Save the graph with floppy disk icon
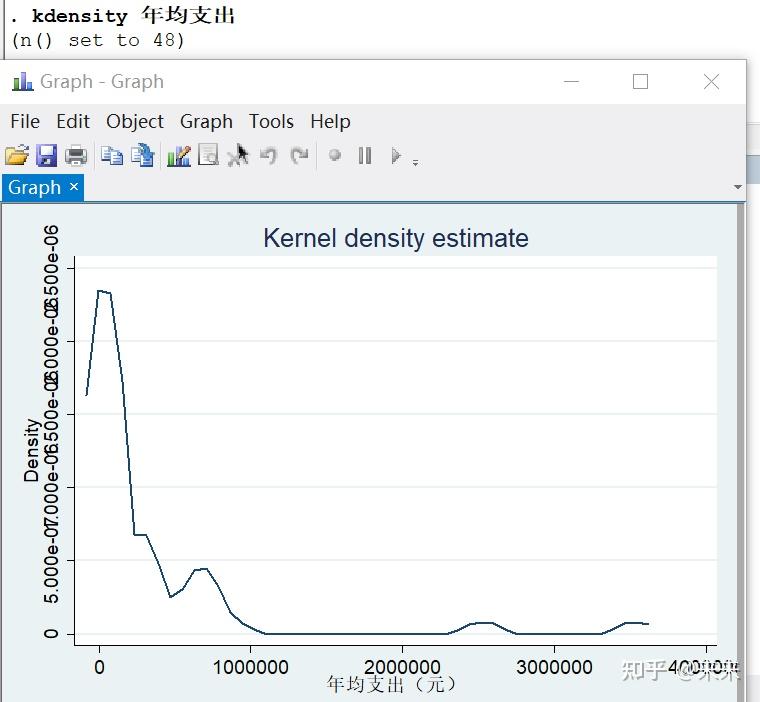This screenshot has height=702, width=760. pos(46,156)
